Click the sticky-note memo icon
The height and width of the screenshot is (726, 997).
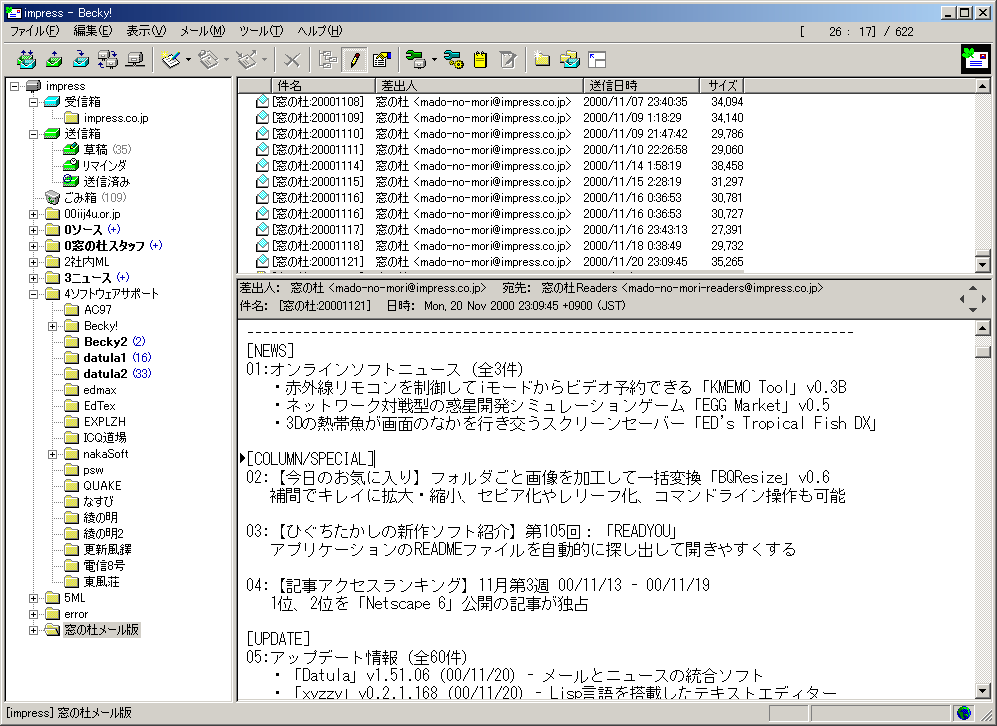(480, 59)
